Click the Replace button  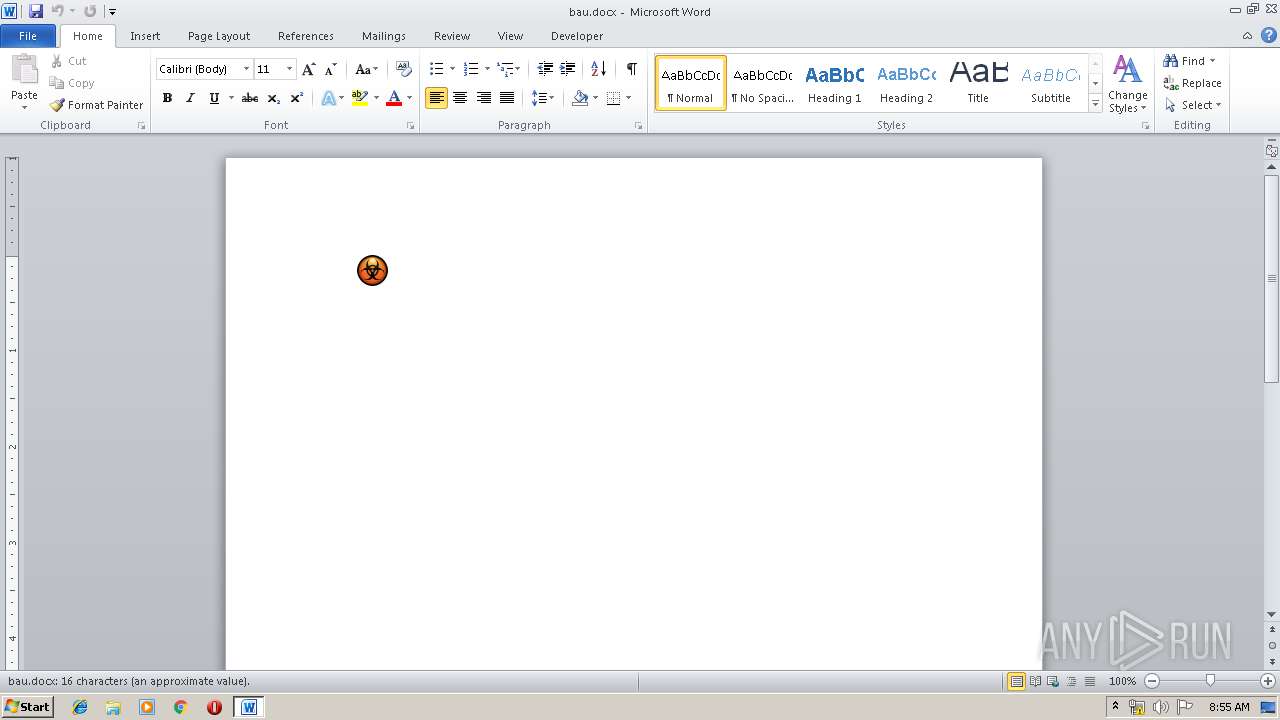tap(1192, 83)
